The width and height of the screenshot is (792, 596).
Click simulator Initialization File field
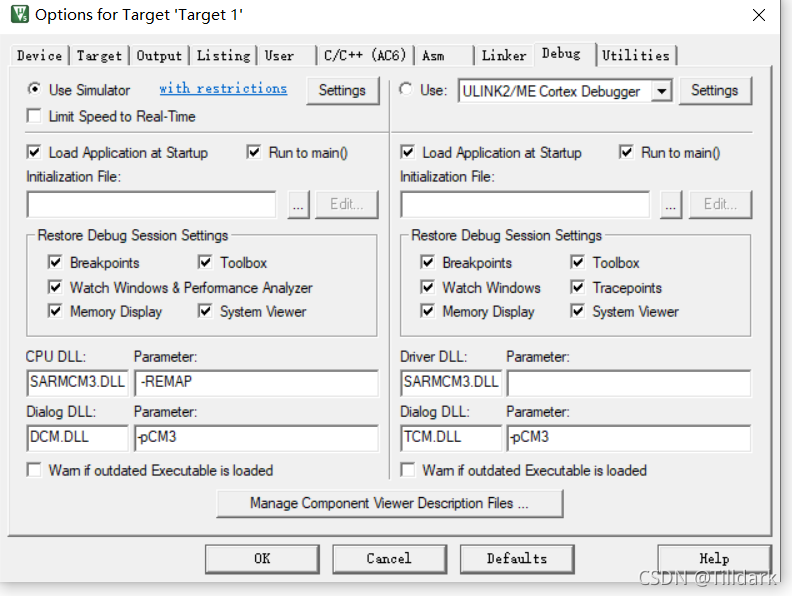(x=152, y=205)
